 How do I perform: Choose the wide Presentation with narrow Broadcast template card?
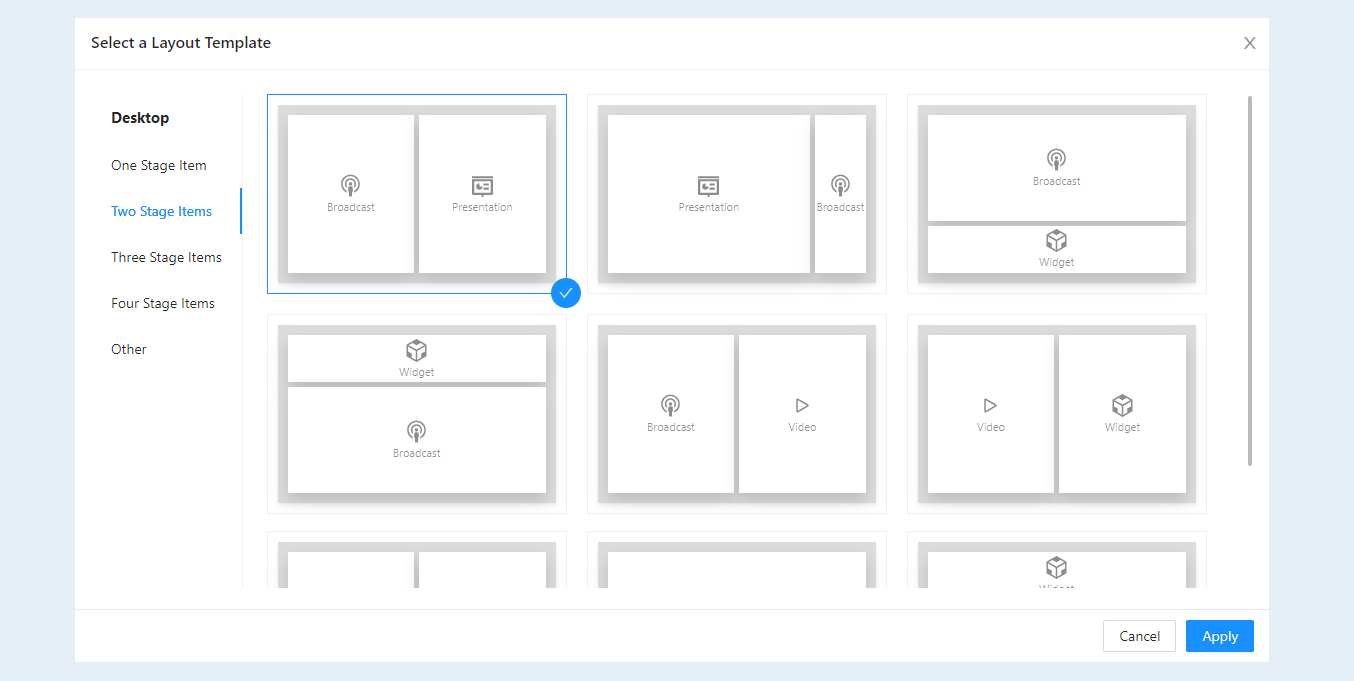(737, 194)
